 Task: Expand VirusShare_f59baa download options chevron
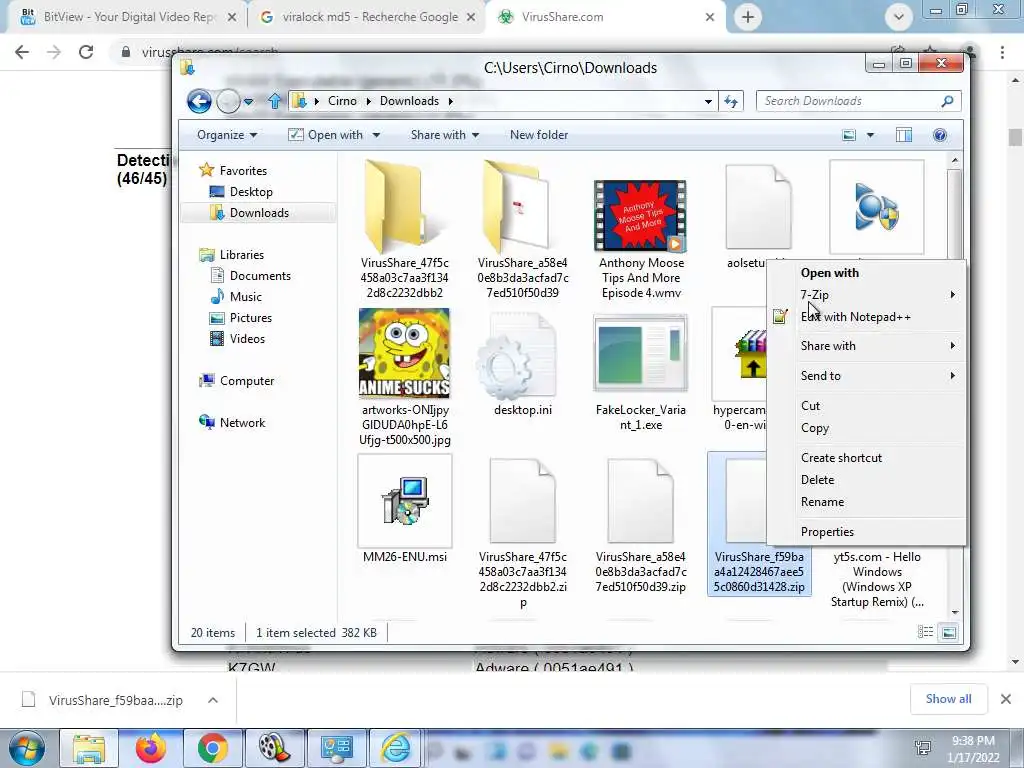pyautogui.click(x=213, y=700)
